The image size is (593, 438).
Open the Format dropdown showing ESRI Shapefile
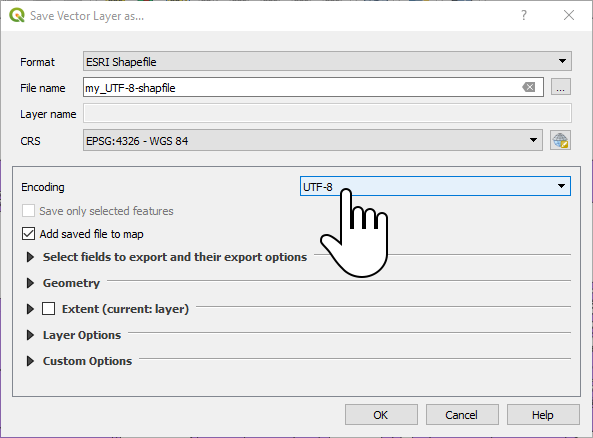[327, 61]
